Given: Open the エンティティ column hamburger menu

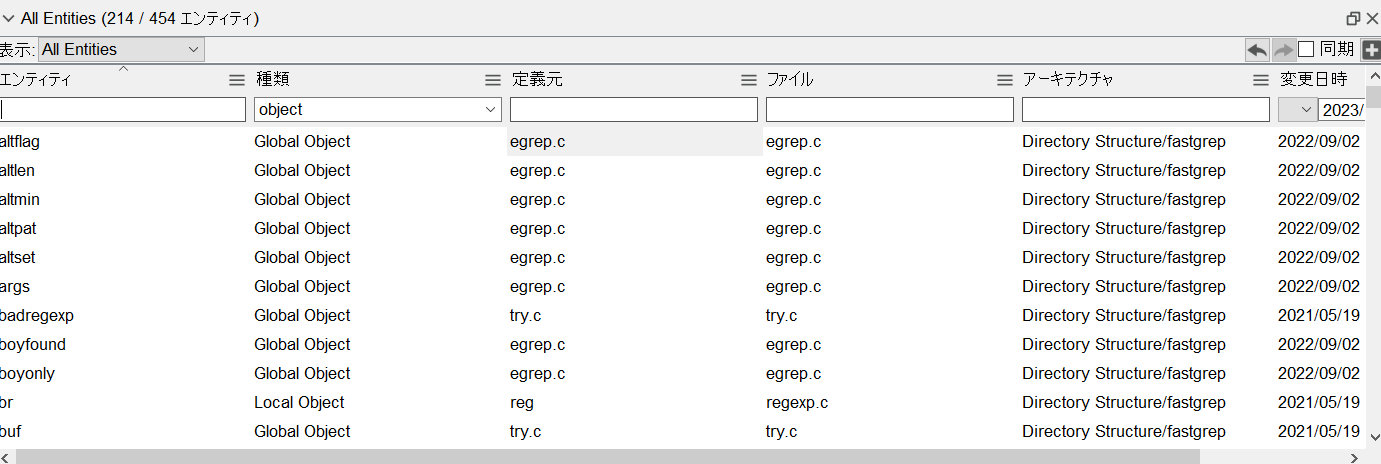Looking at the screenshot, I should pos(237,80).
